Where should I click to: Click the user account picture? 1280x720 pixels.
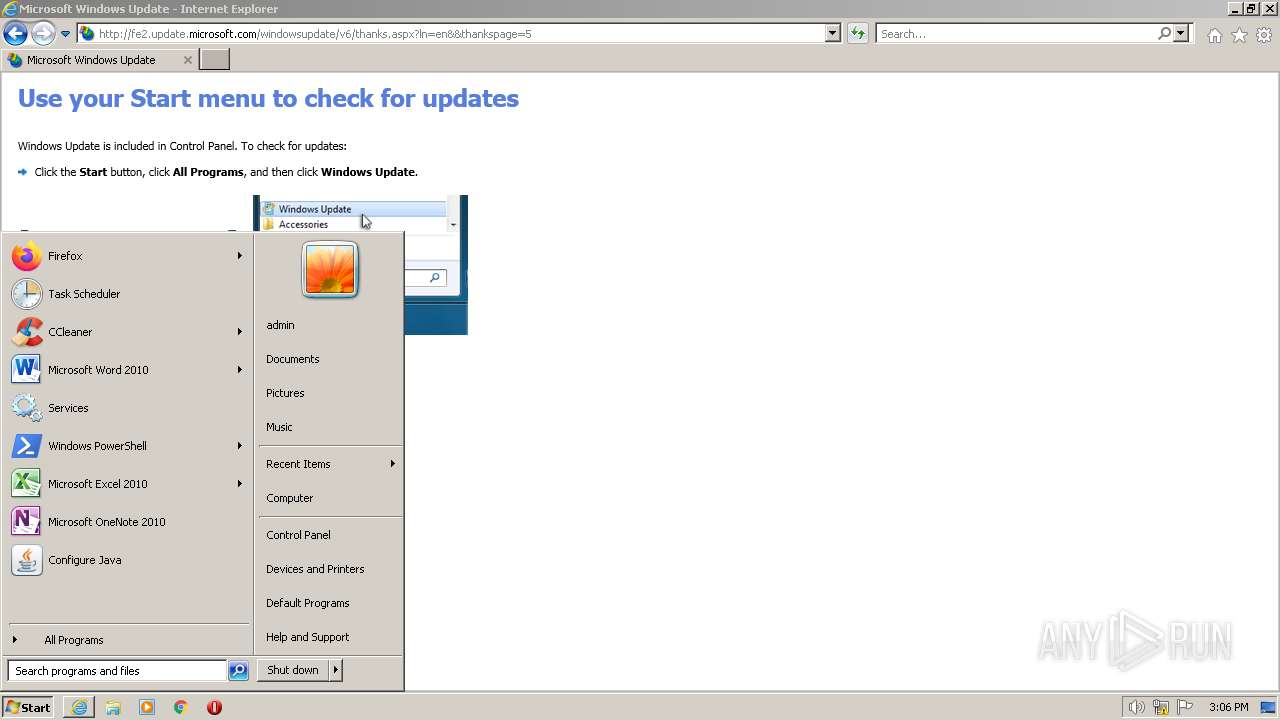coord(330,270)
